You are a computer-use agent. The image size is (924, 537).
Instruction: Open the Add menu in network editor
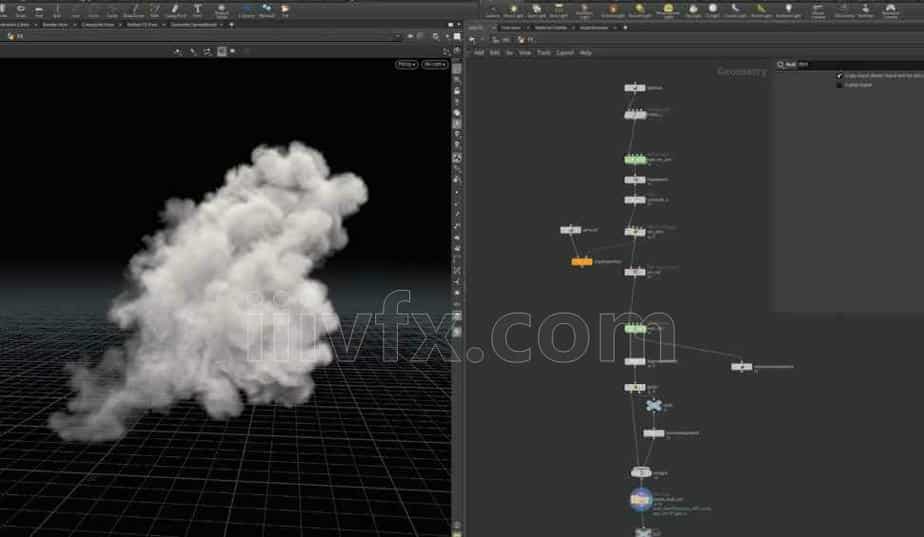pyautogui.click(x=479, y=52)
